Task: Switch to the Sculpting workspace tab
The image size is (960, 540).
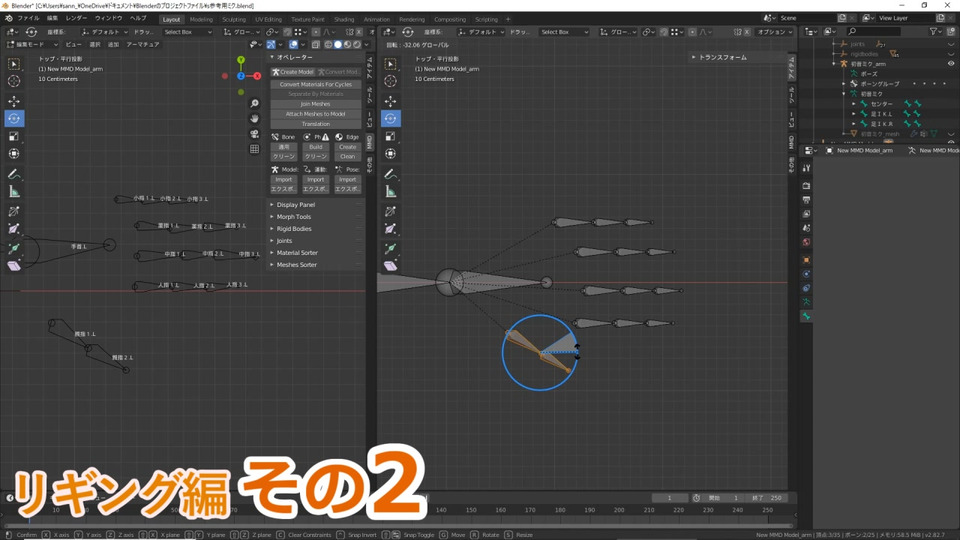Action: click(x=234, y=20)
